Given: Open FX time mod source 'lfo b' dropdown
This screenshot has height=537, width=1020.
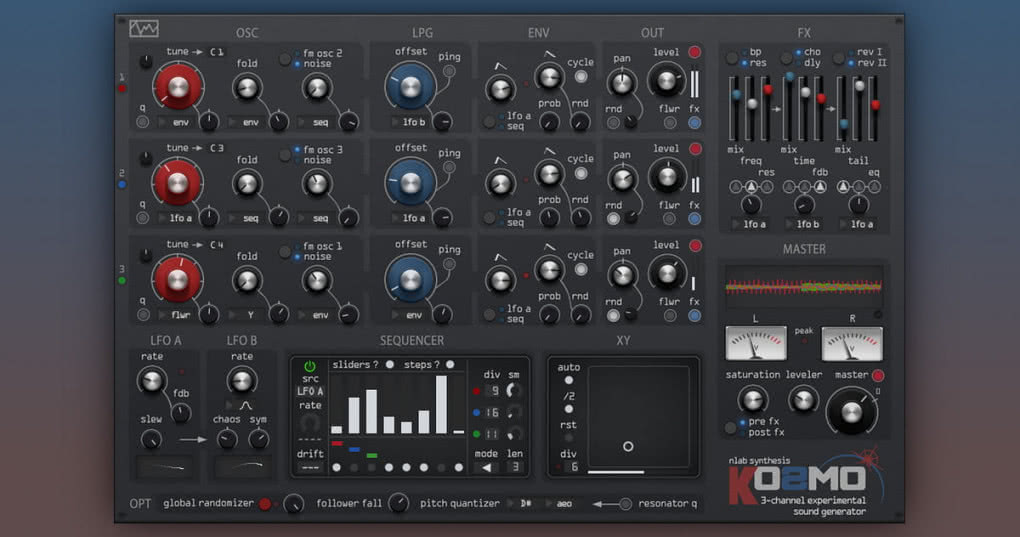Looking at the screenshot, I should 803,224.
